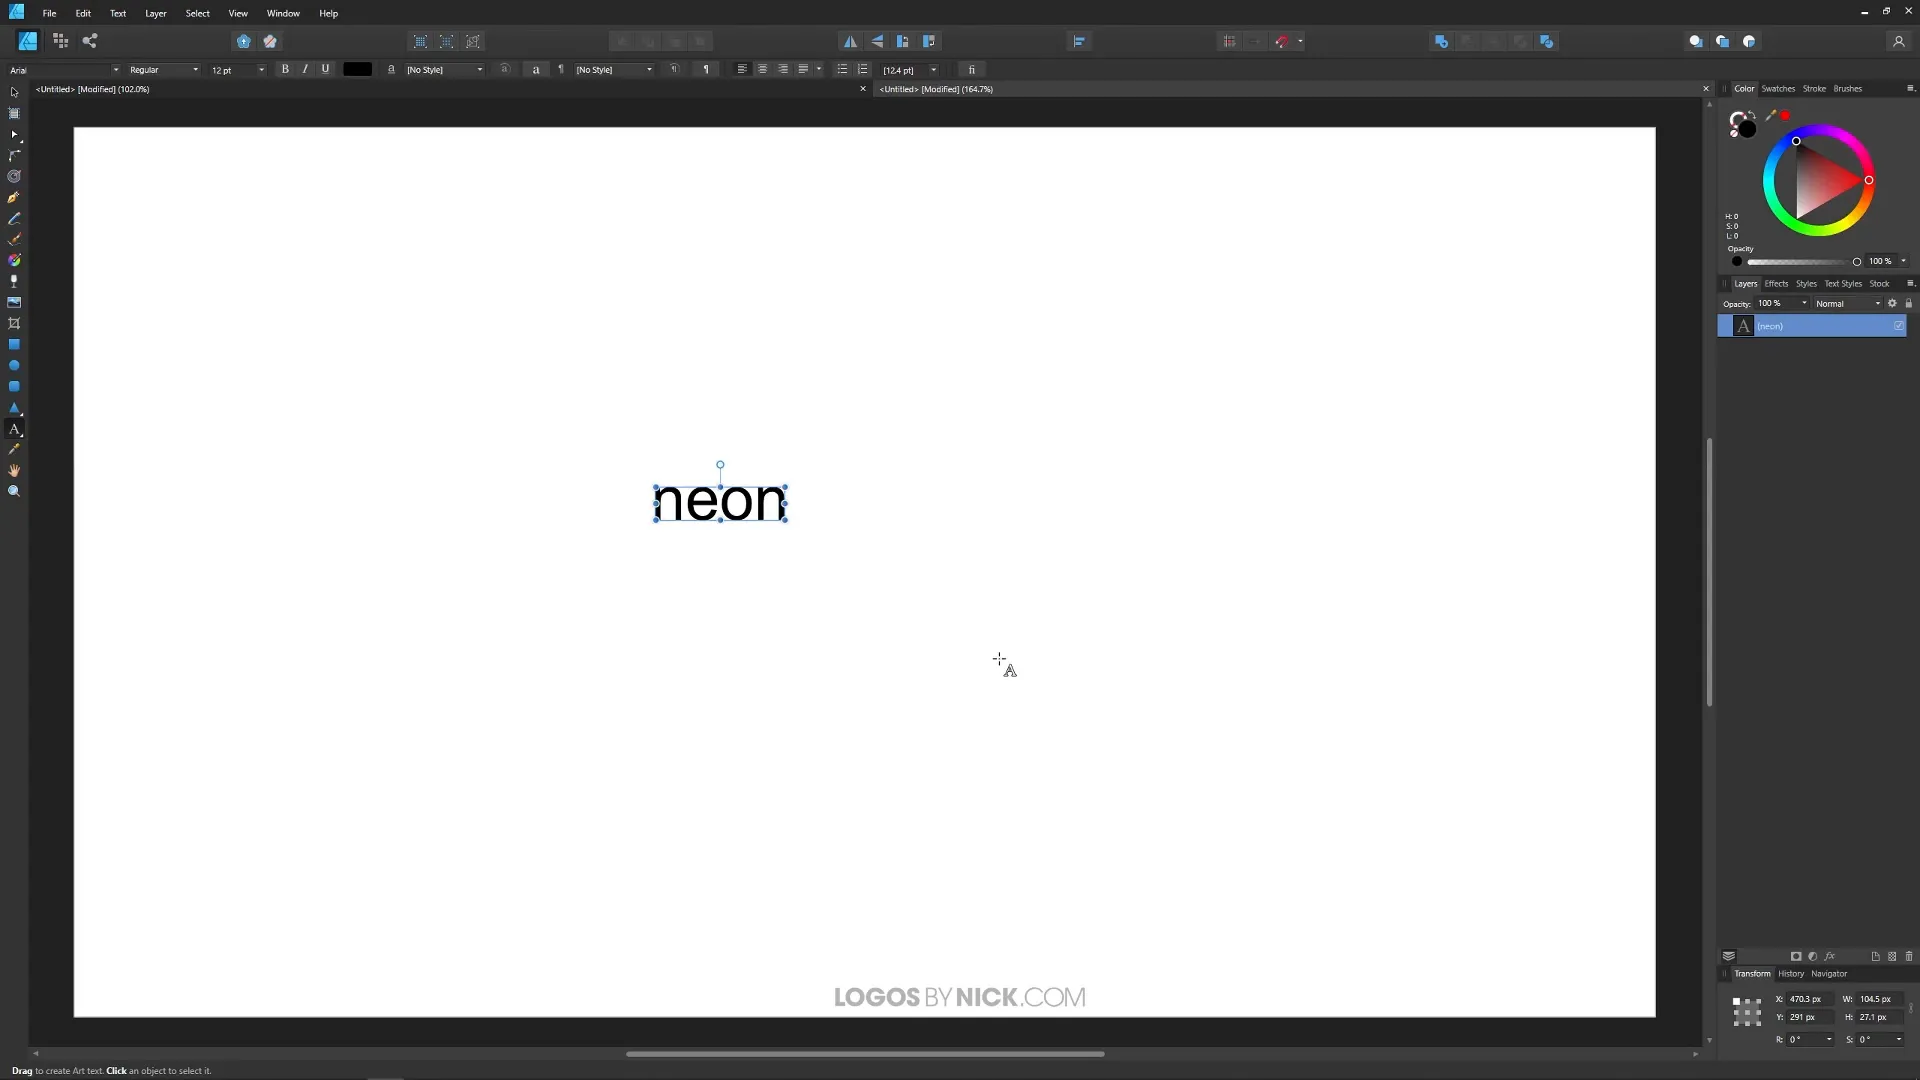Add a new layer in the Layers panel
This screenshot has width=1920, height=1080.
[x=1876, y=957]
